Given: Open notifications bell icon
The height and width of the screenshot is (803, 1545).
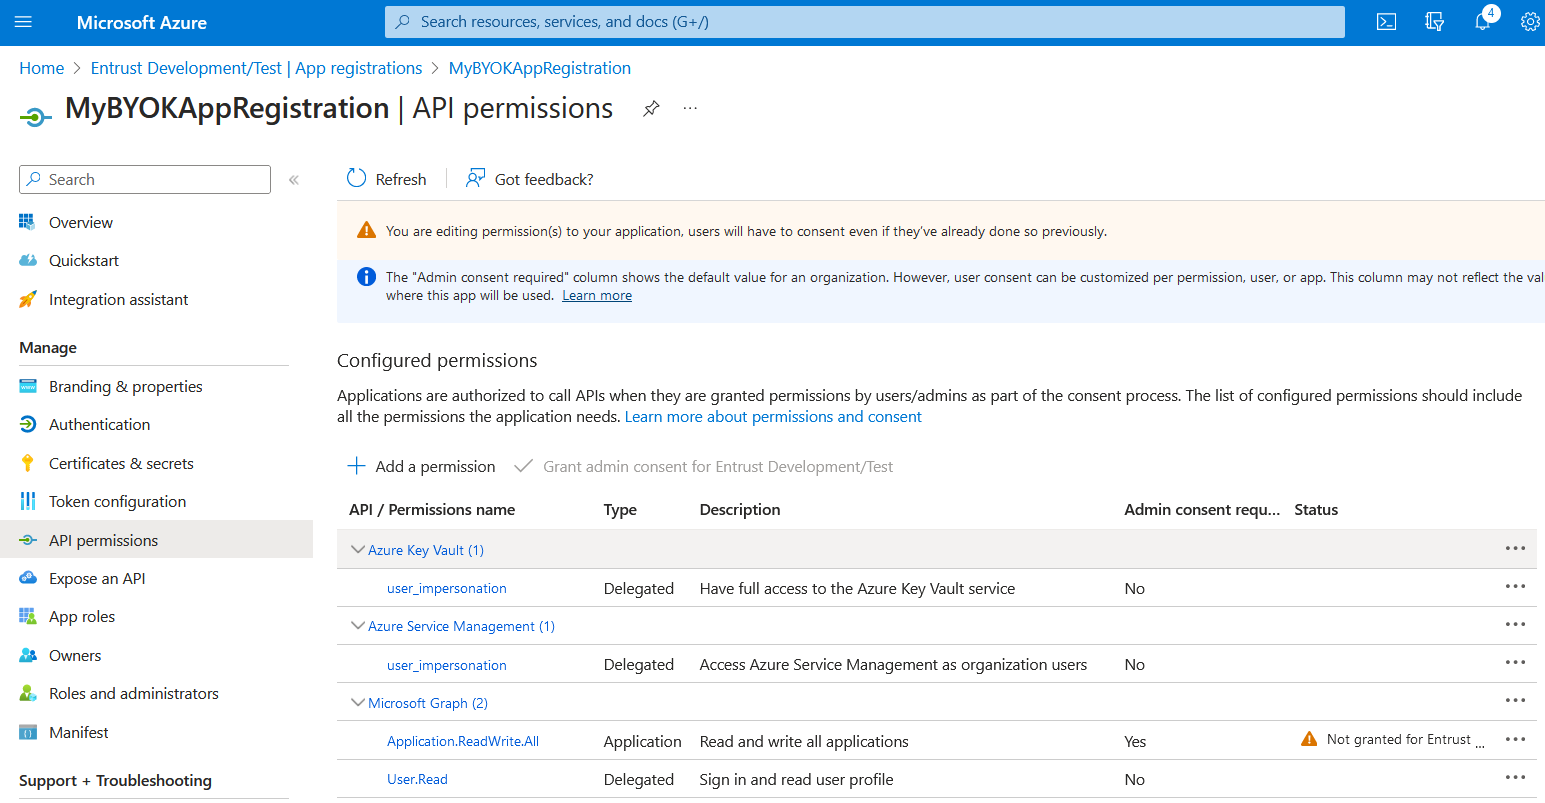Looking at the screenshot, I should (1483, 21).
